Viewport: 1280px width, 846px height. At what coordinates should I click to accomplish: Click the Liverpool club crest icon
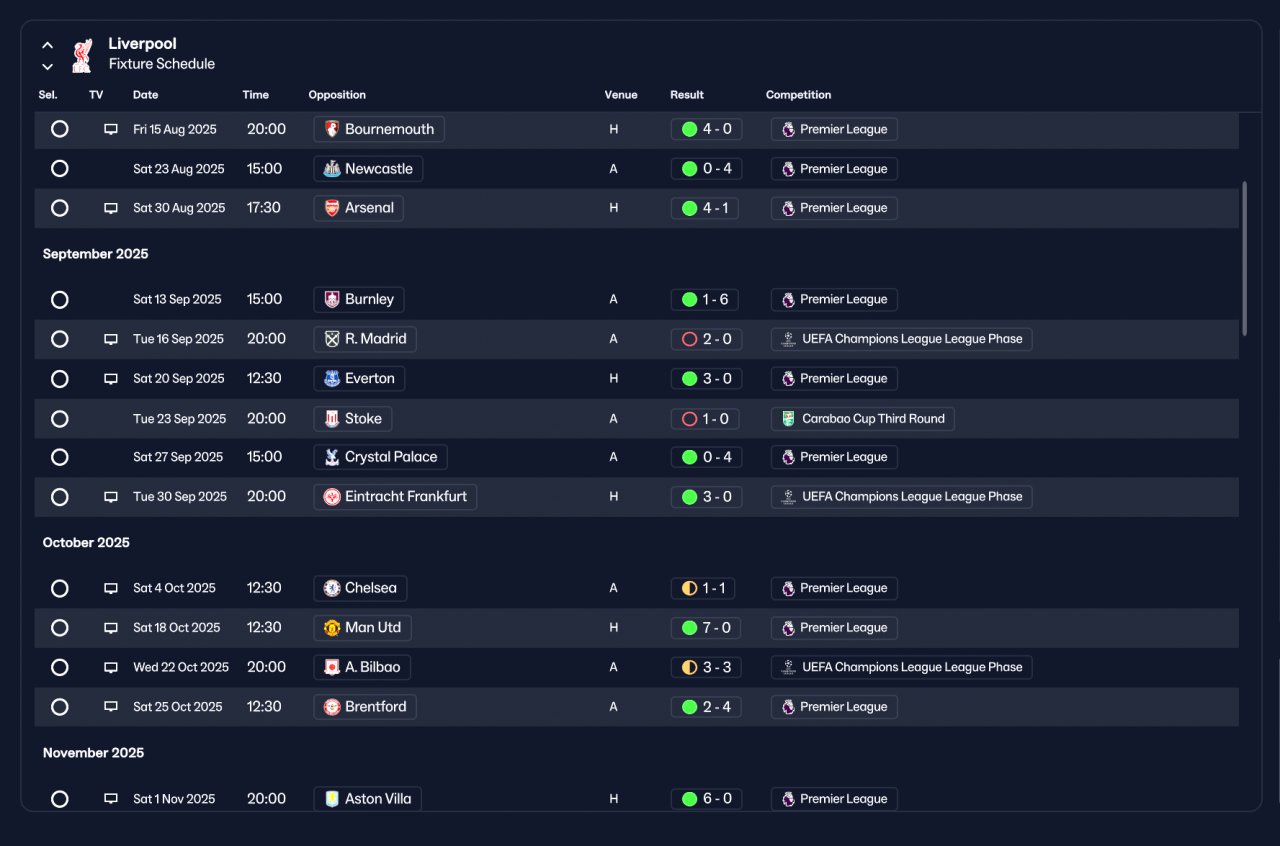(x=82, y=55)
